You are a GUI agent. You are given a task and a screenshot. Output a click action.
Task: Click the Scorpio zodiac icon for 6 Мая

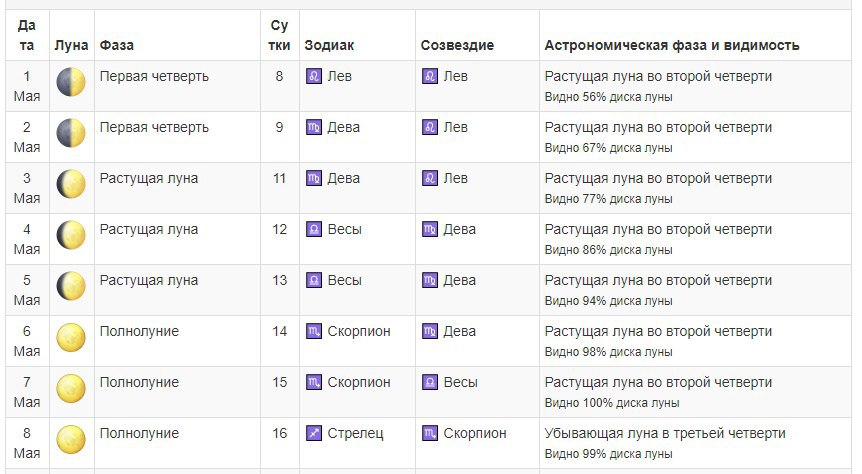pyautogui.click(x=313, y=332)
